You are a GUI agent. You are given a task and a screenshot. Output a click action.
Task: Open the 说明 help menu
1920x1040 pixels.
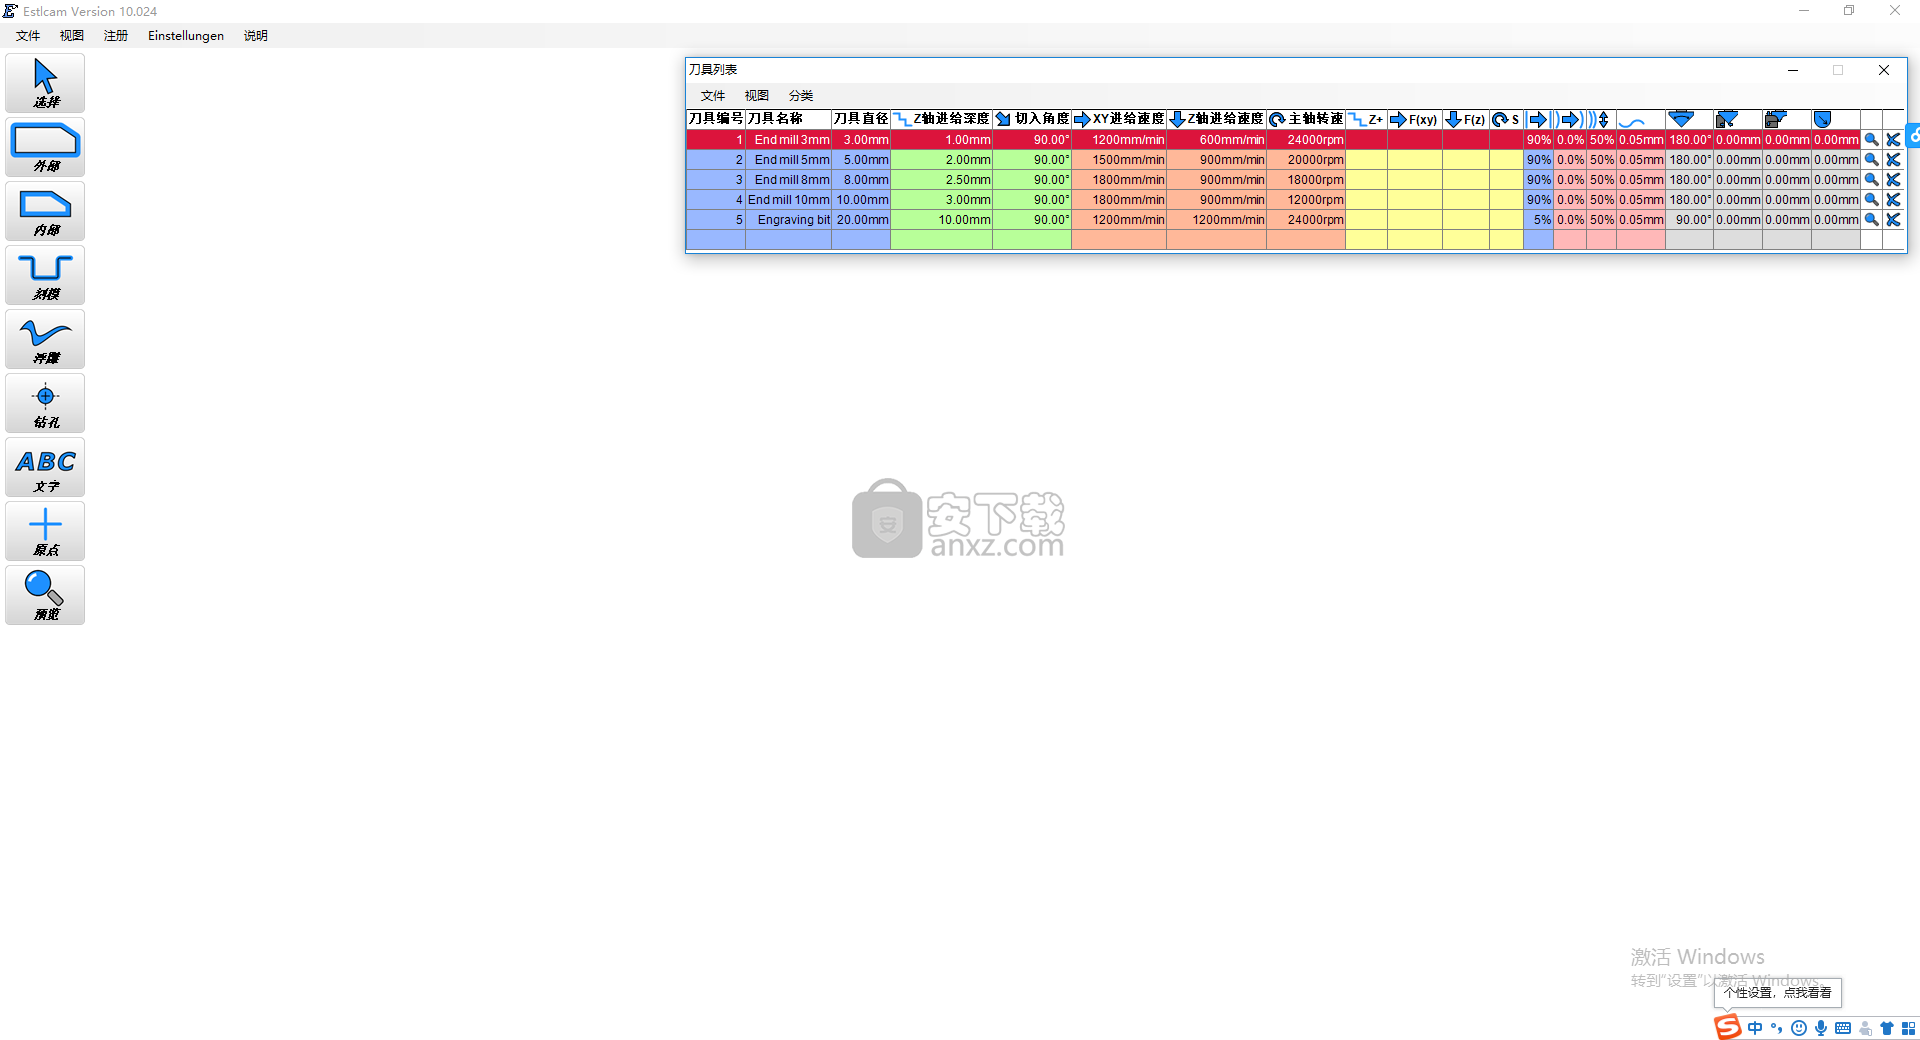(x=256, y=36)
